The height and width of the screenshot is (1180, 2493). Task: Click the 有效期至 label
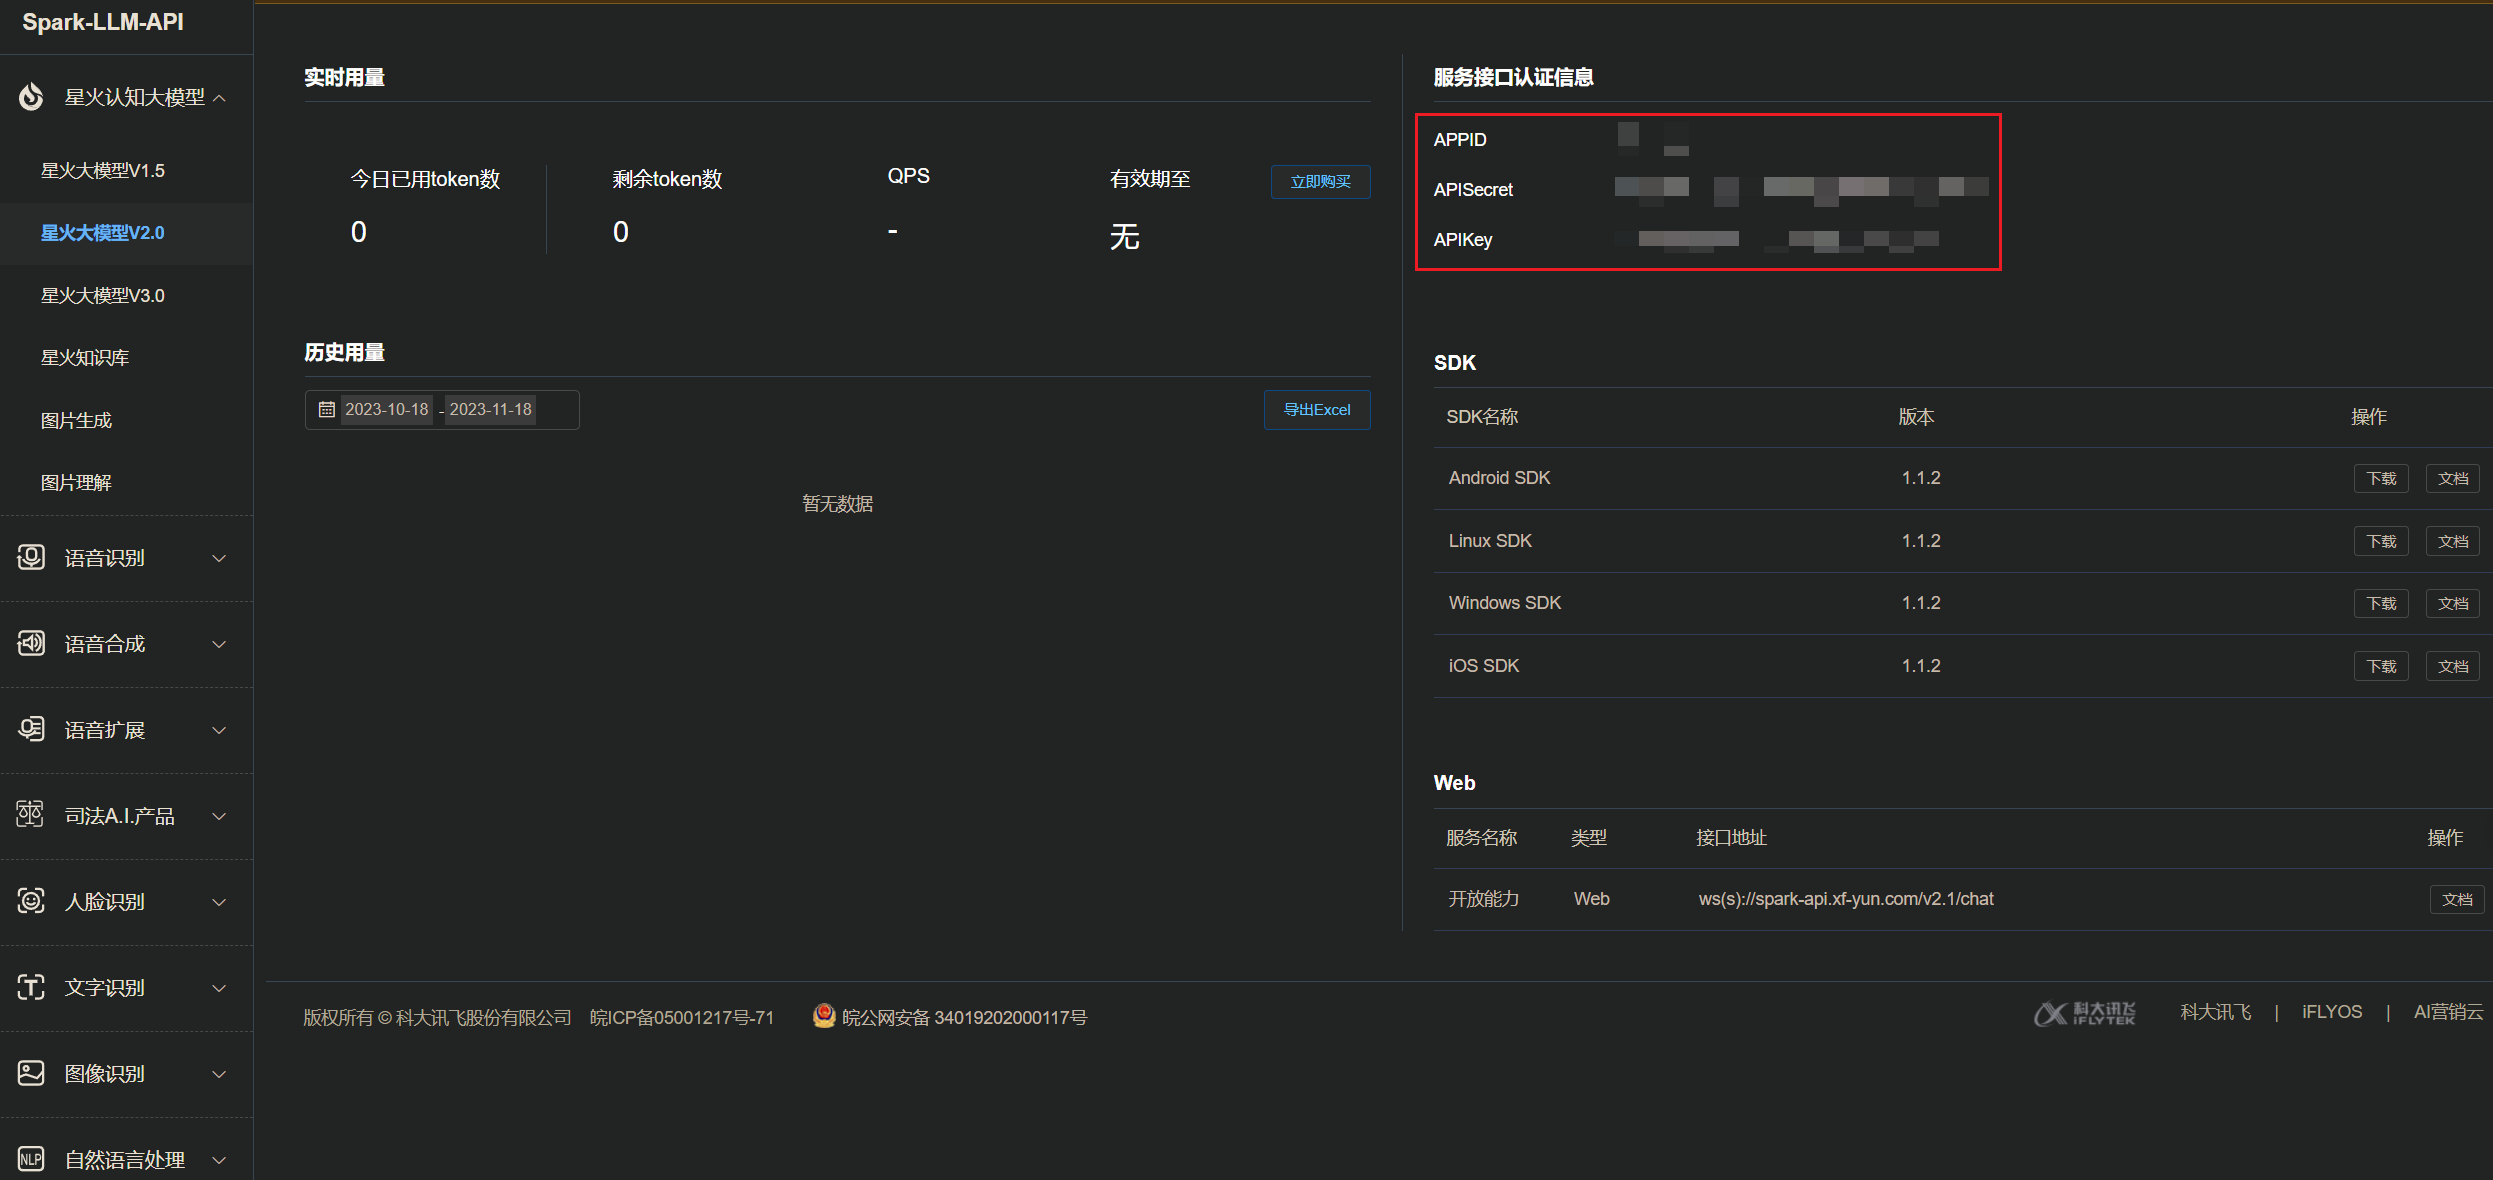(x=1150, y=179)
